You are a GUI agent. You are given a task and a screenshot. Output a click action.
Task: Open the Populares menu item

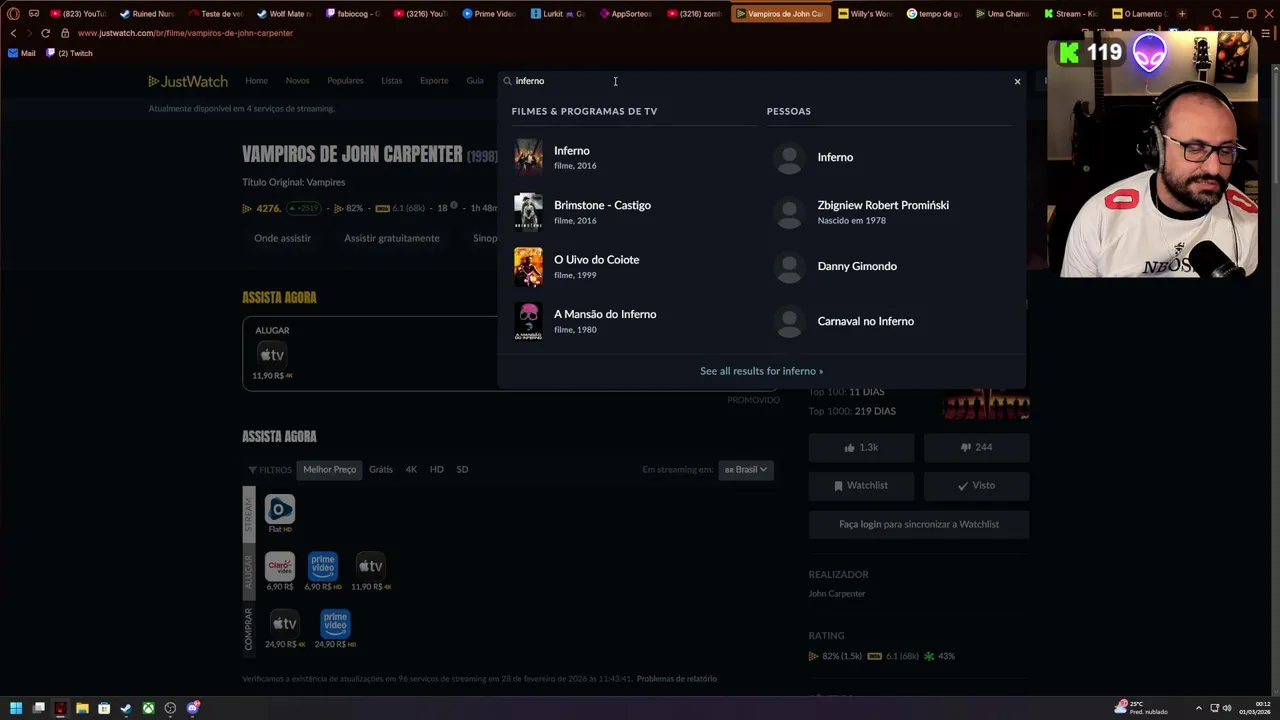[346, 81]
